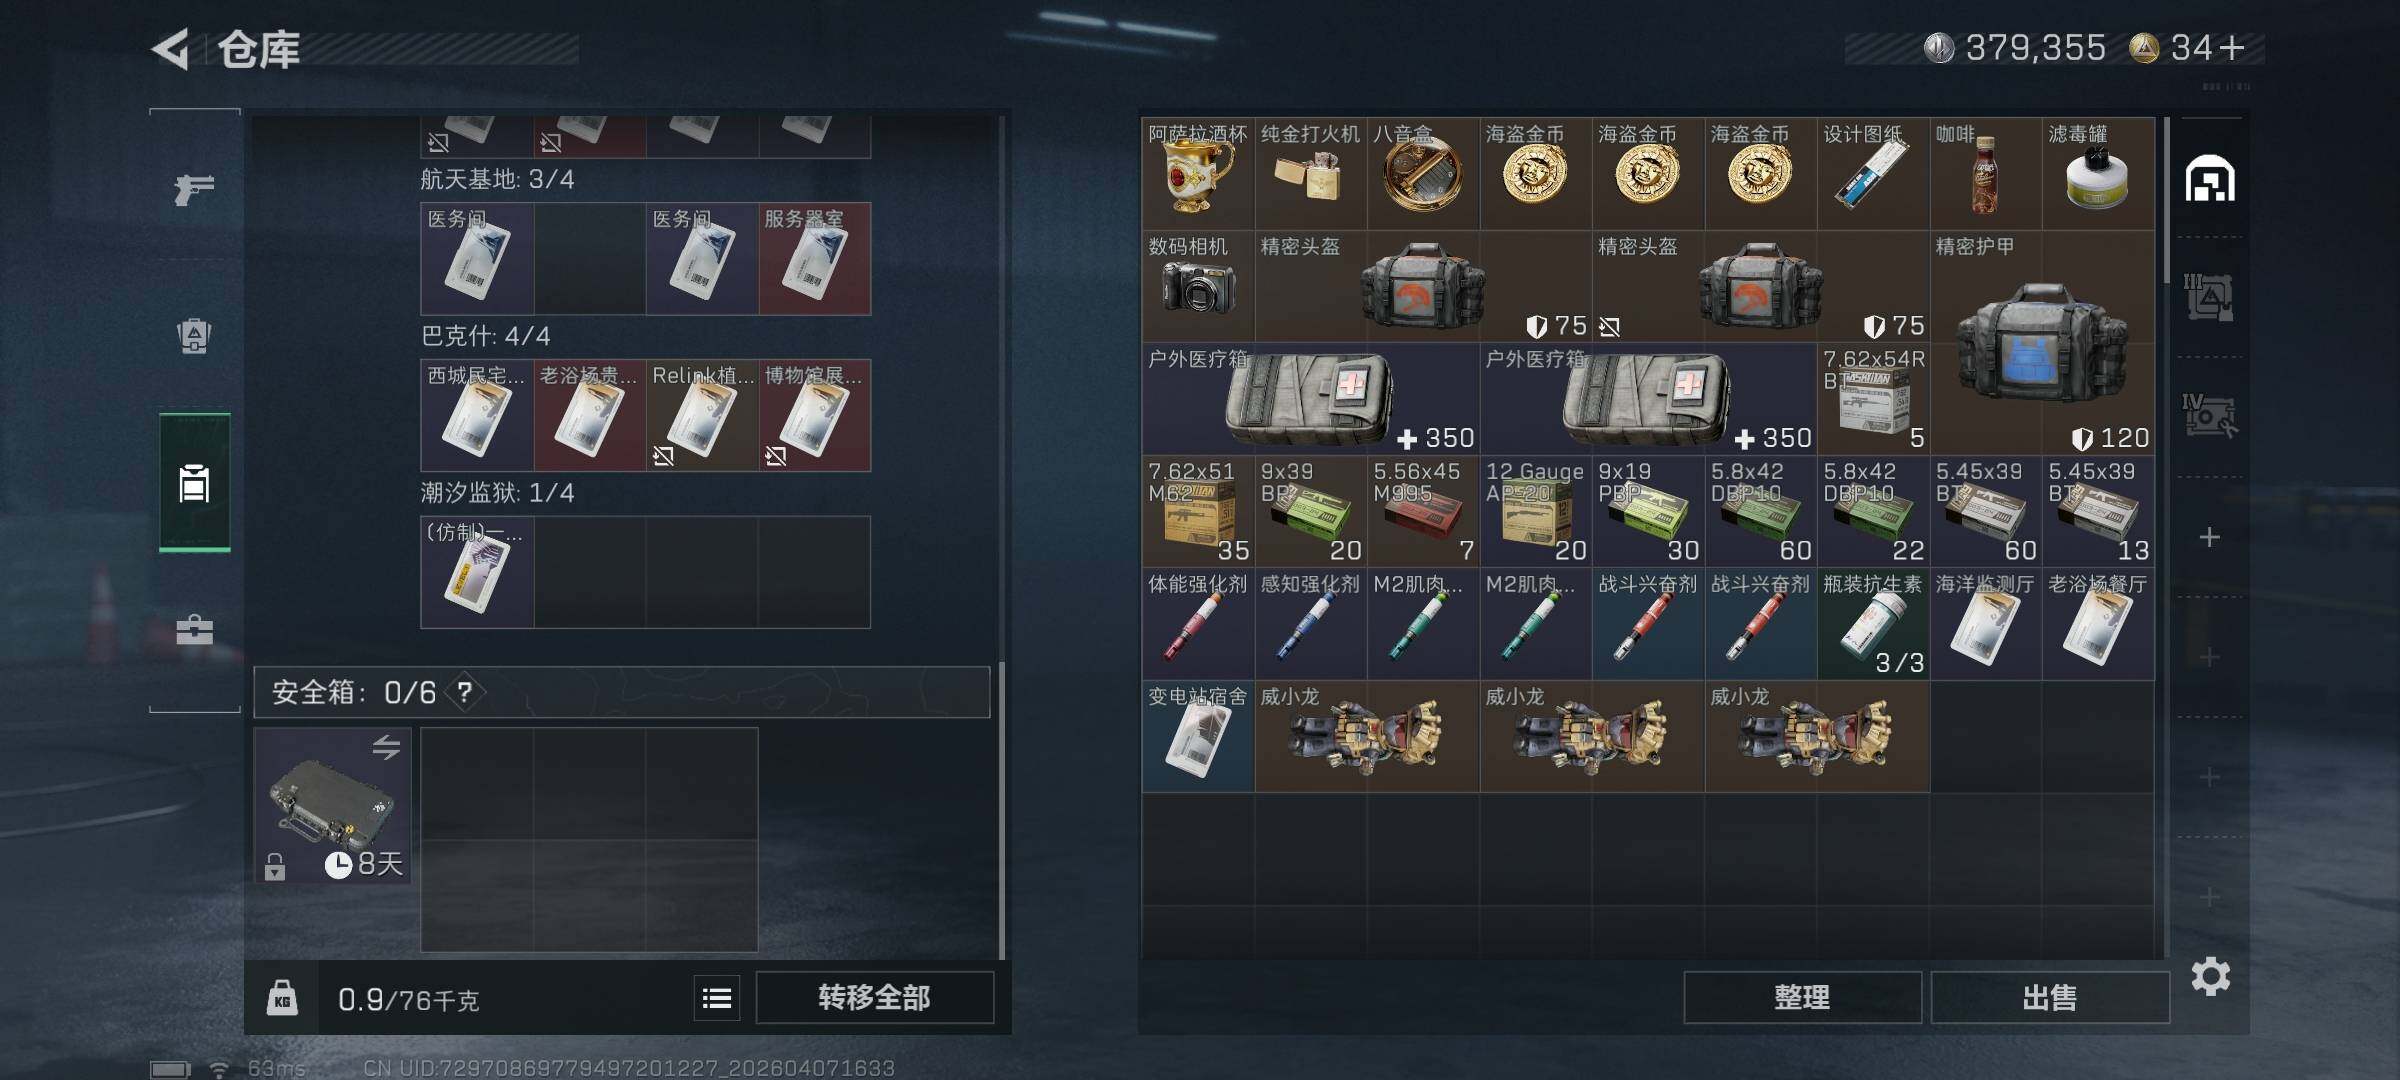The height and width of the screenshot is (1080, 2400).
Task: Open the main stash house icon
Action: 2210,179
